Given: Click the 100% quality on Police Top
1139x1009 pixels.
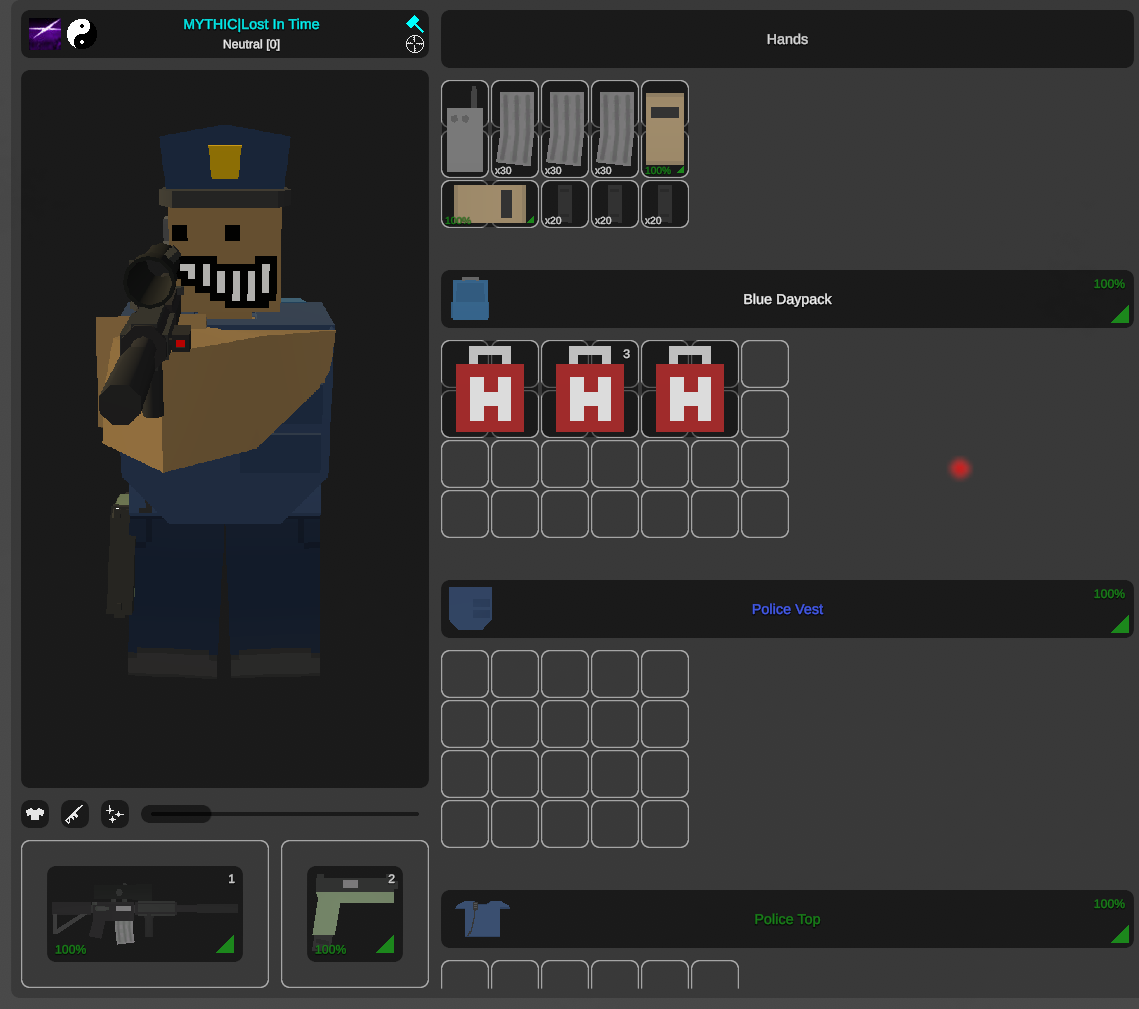Looking at the screenshot, I should (1108, 904).
